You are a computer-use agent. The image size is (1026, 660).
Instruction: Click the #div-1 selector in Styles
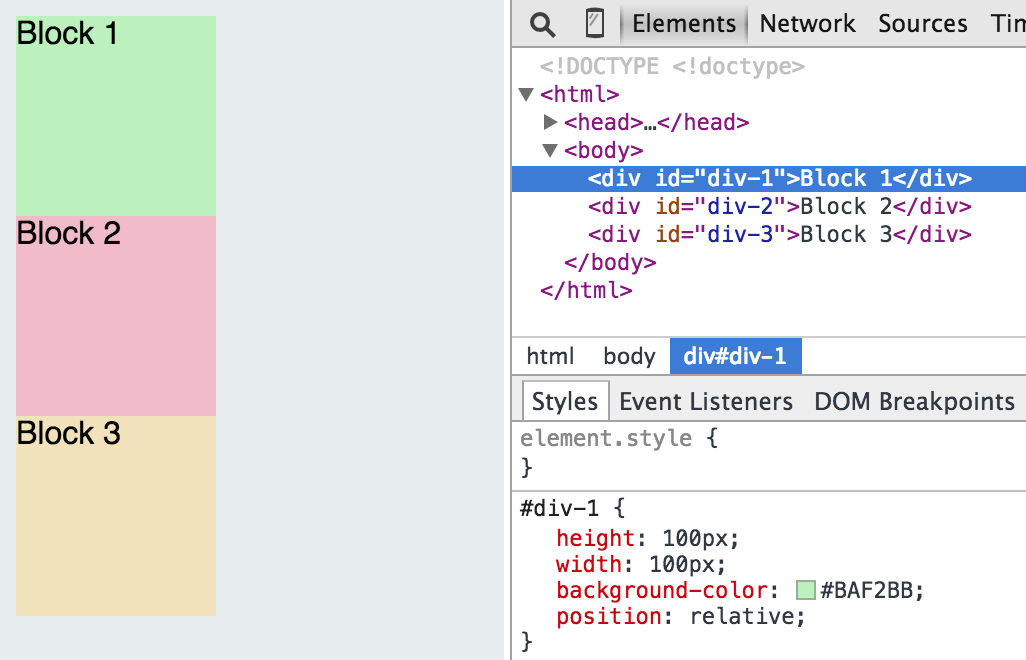tap(559, 508)
